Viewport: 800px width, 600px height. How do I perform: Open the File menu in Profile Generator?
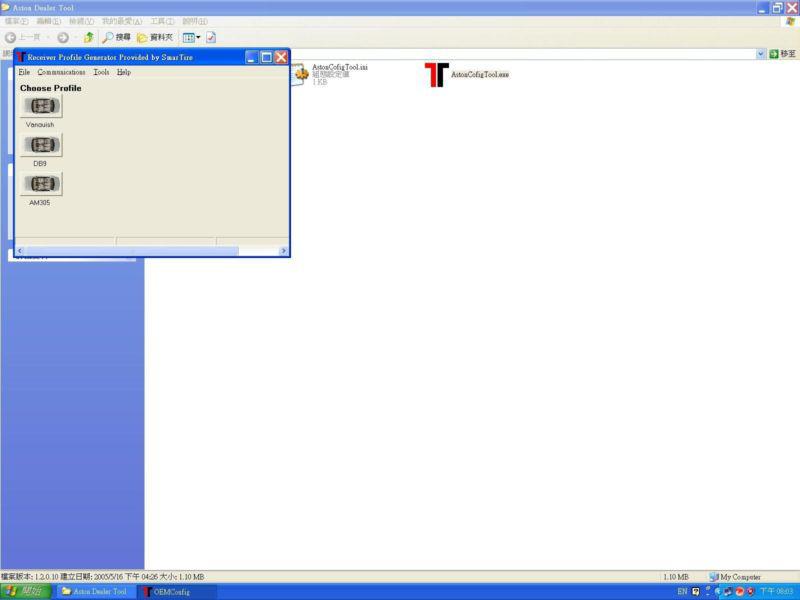point(24,72)
